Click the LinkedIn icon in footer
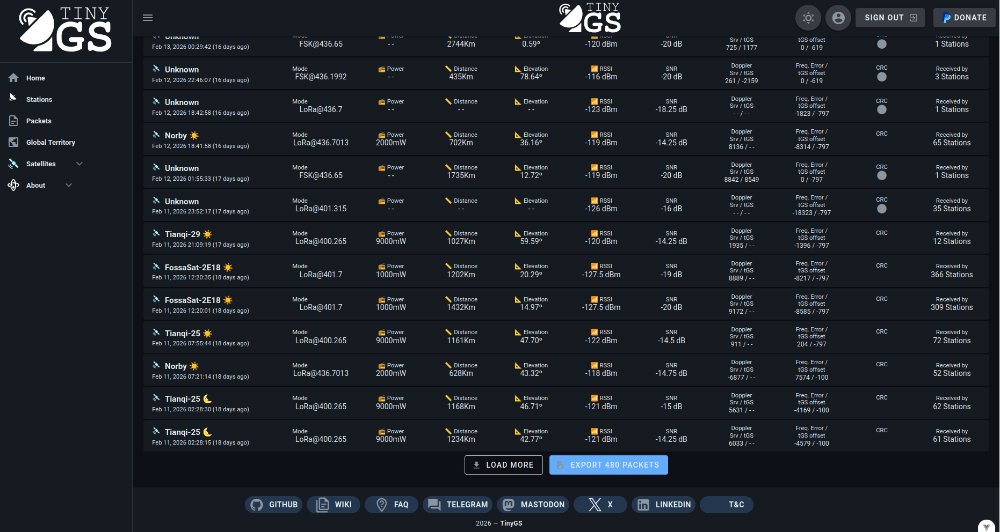Viewport: 1000px width, 532px height. click(643, 505)
